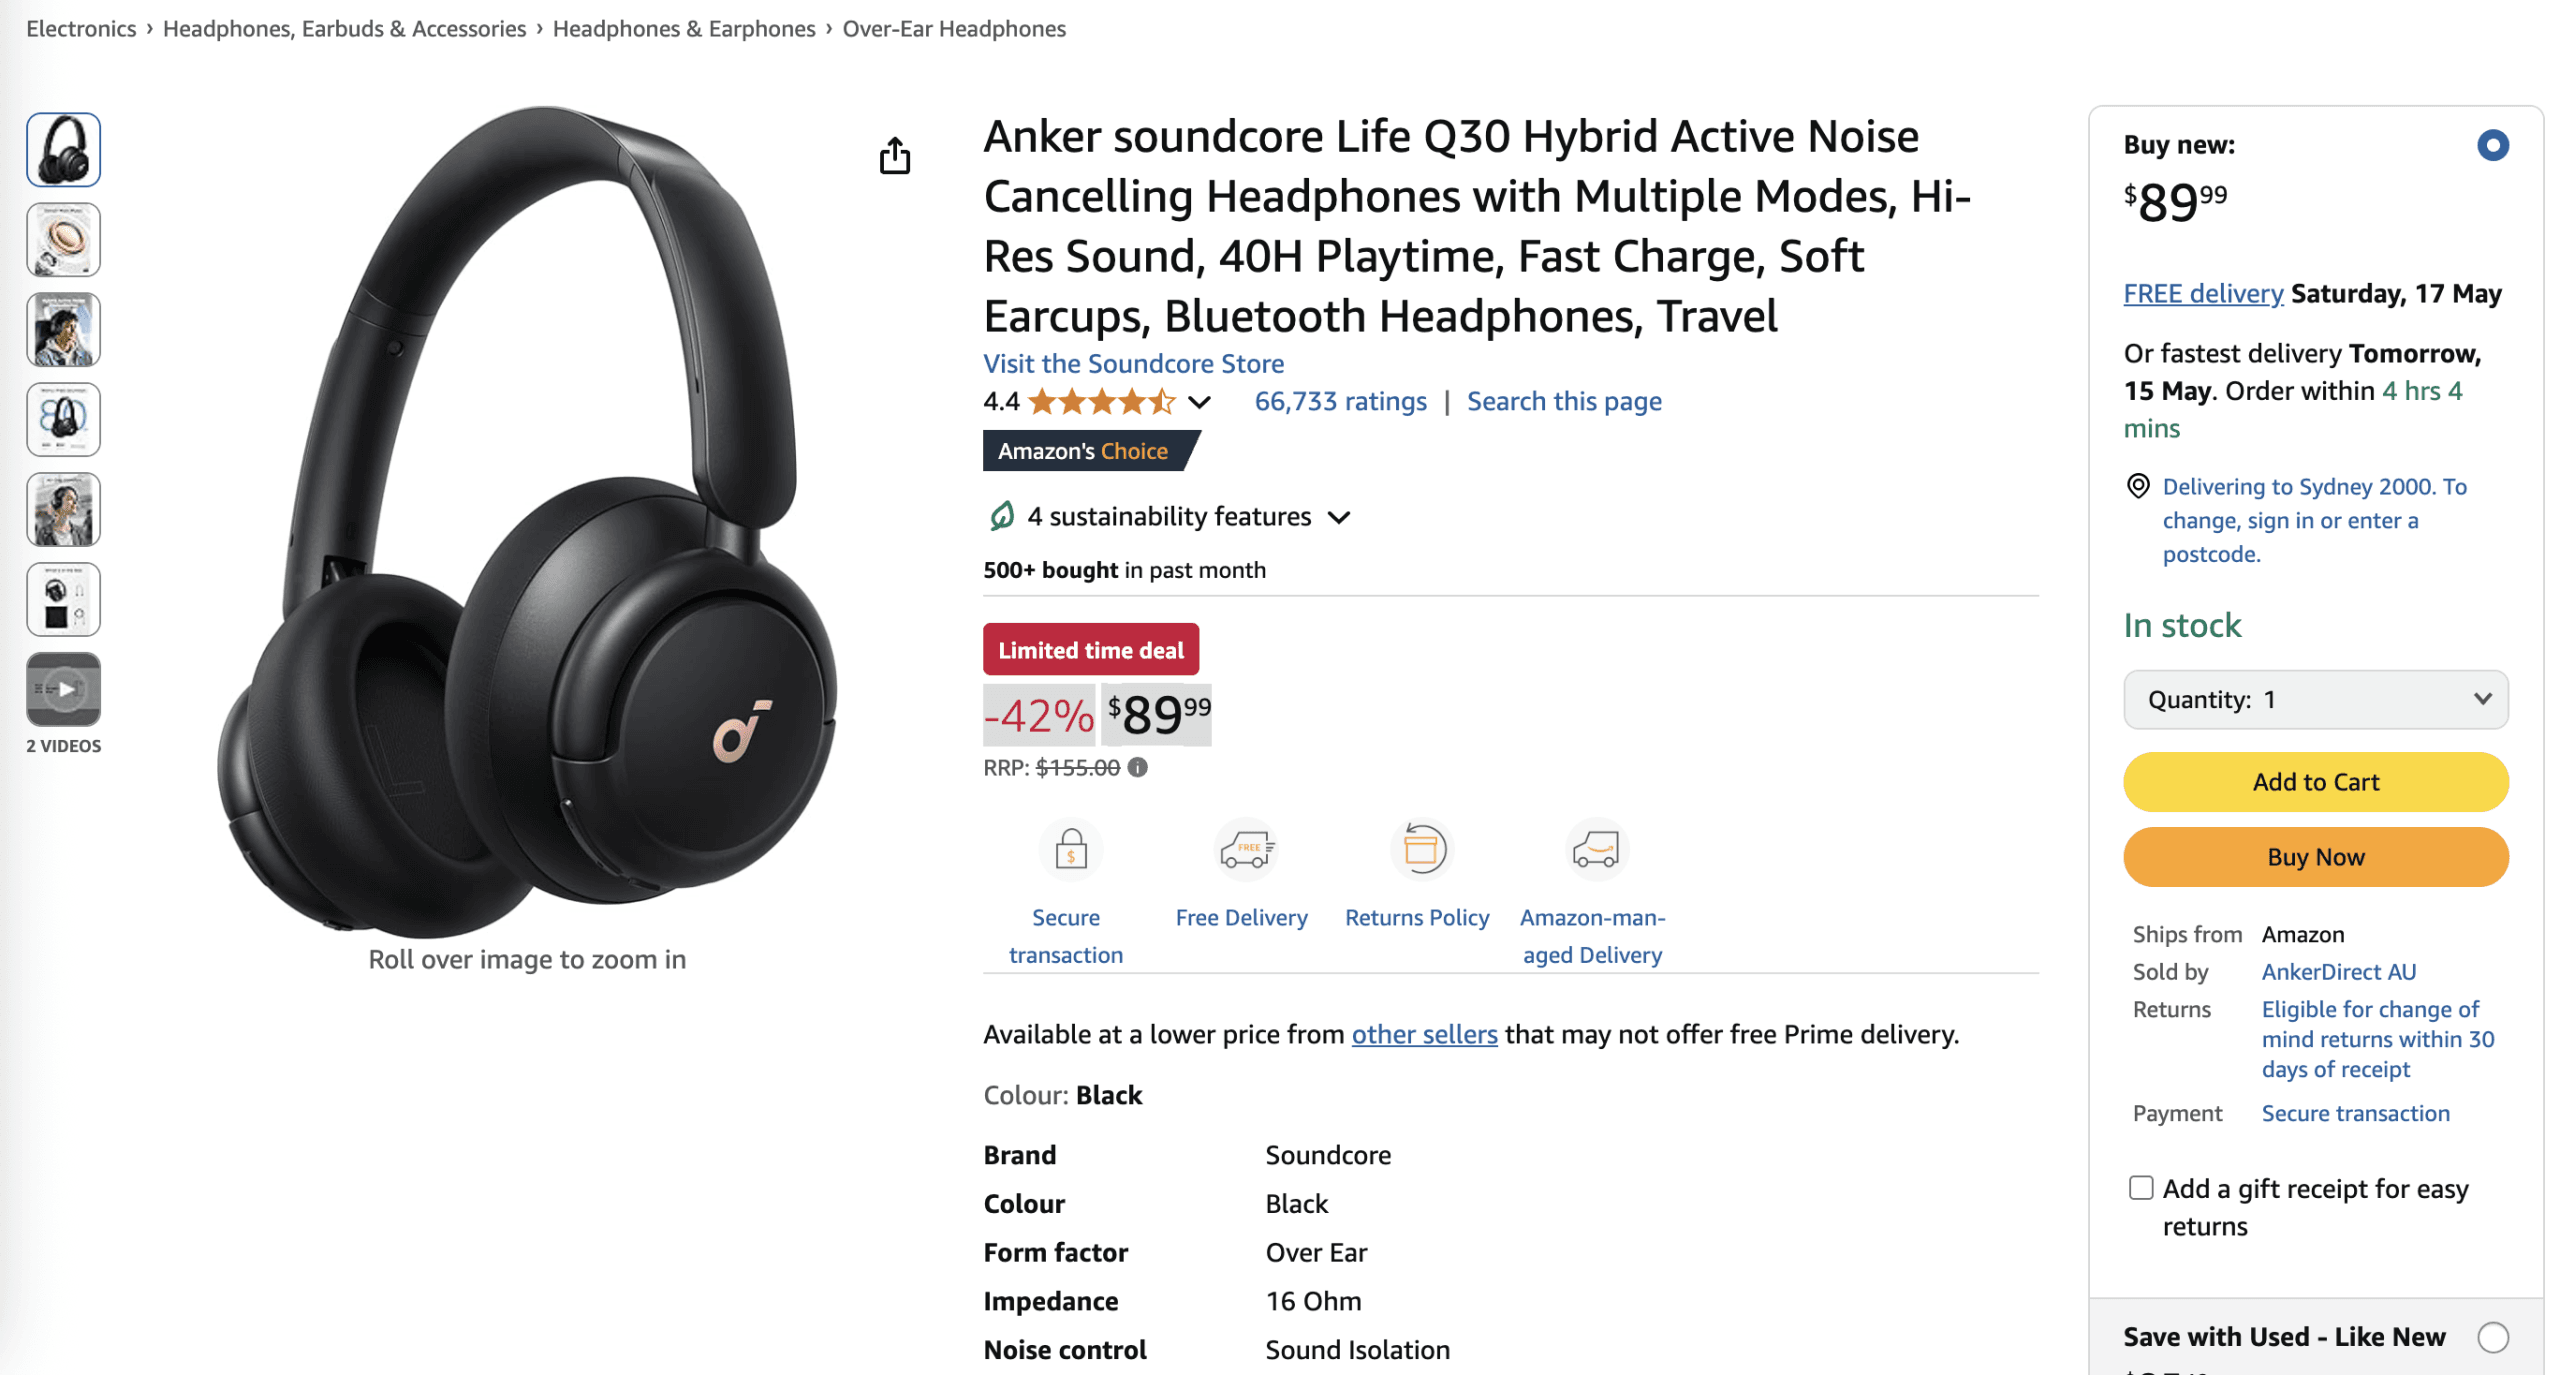Image resolution: width=2560 pixels, height=1375 pixels.
Task: Select the Buy new radio button
Action: click(2492, 145)
